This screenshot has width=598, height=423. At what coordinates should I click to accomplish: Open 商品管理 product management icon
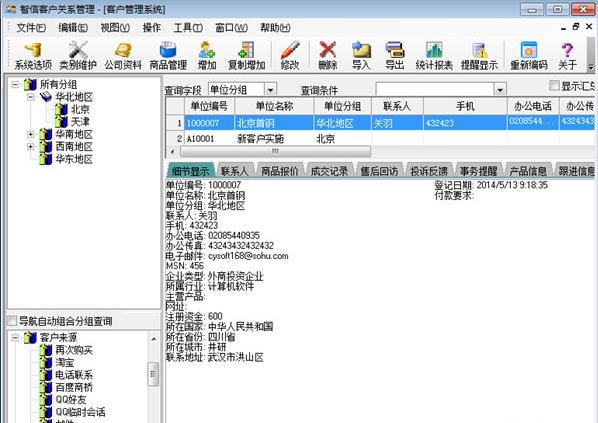(168, 56)
